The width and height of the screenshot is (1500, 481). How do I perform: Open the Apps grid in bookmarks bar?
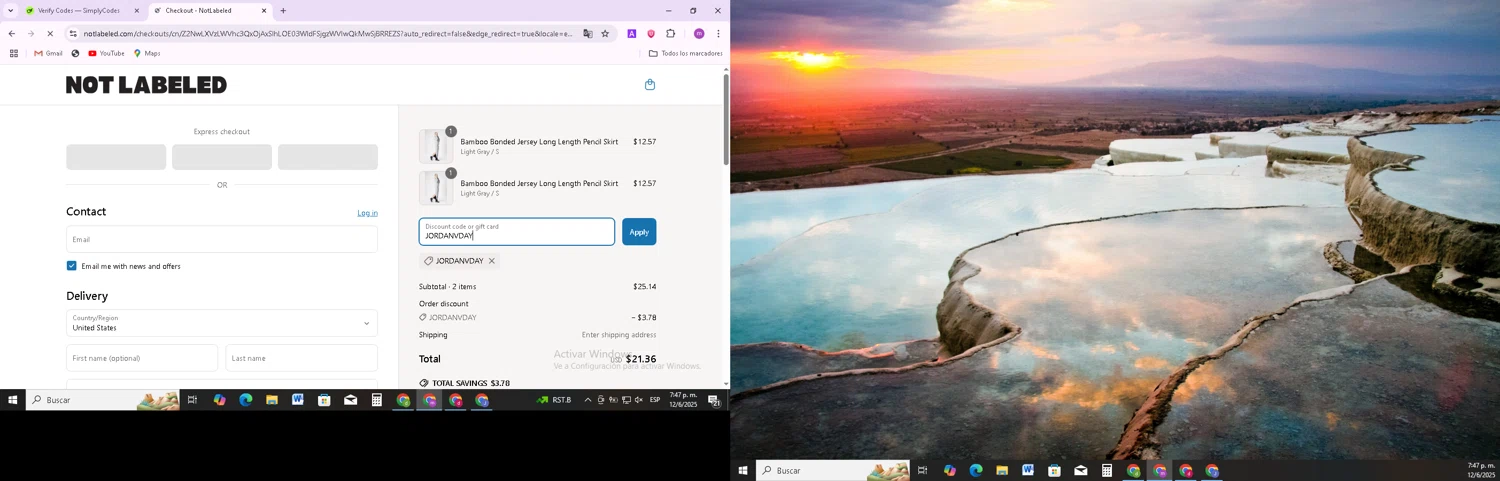[x=14, y=54]
